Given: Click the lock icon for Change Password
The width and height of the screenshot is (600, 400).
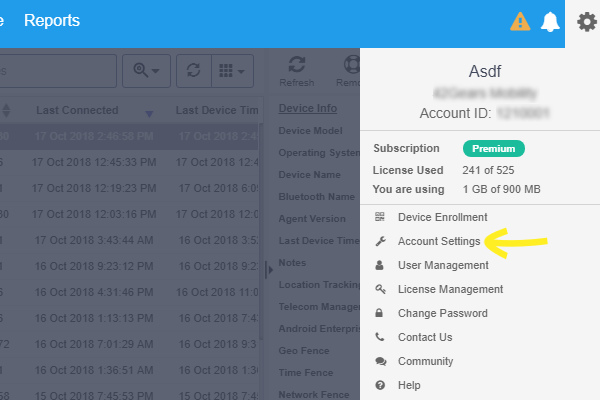Looking at the screenshot, I should 379,313.
